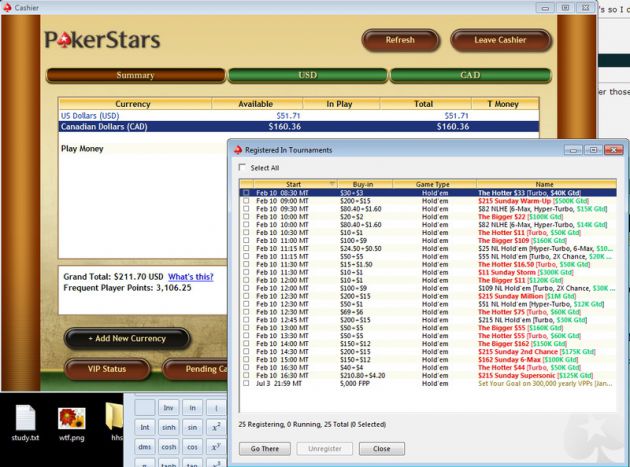Select the Play Money row
This screenshot has height=467, width=630.
click(143, 149)
